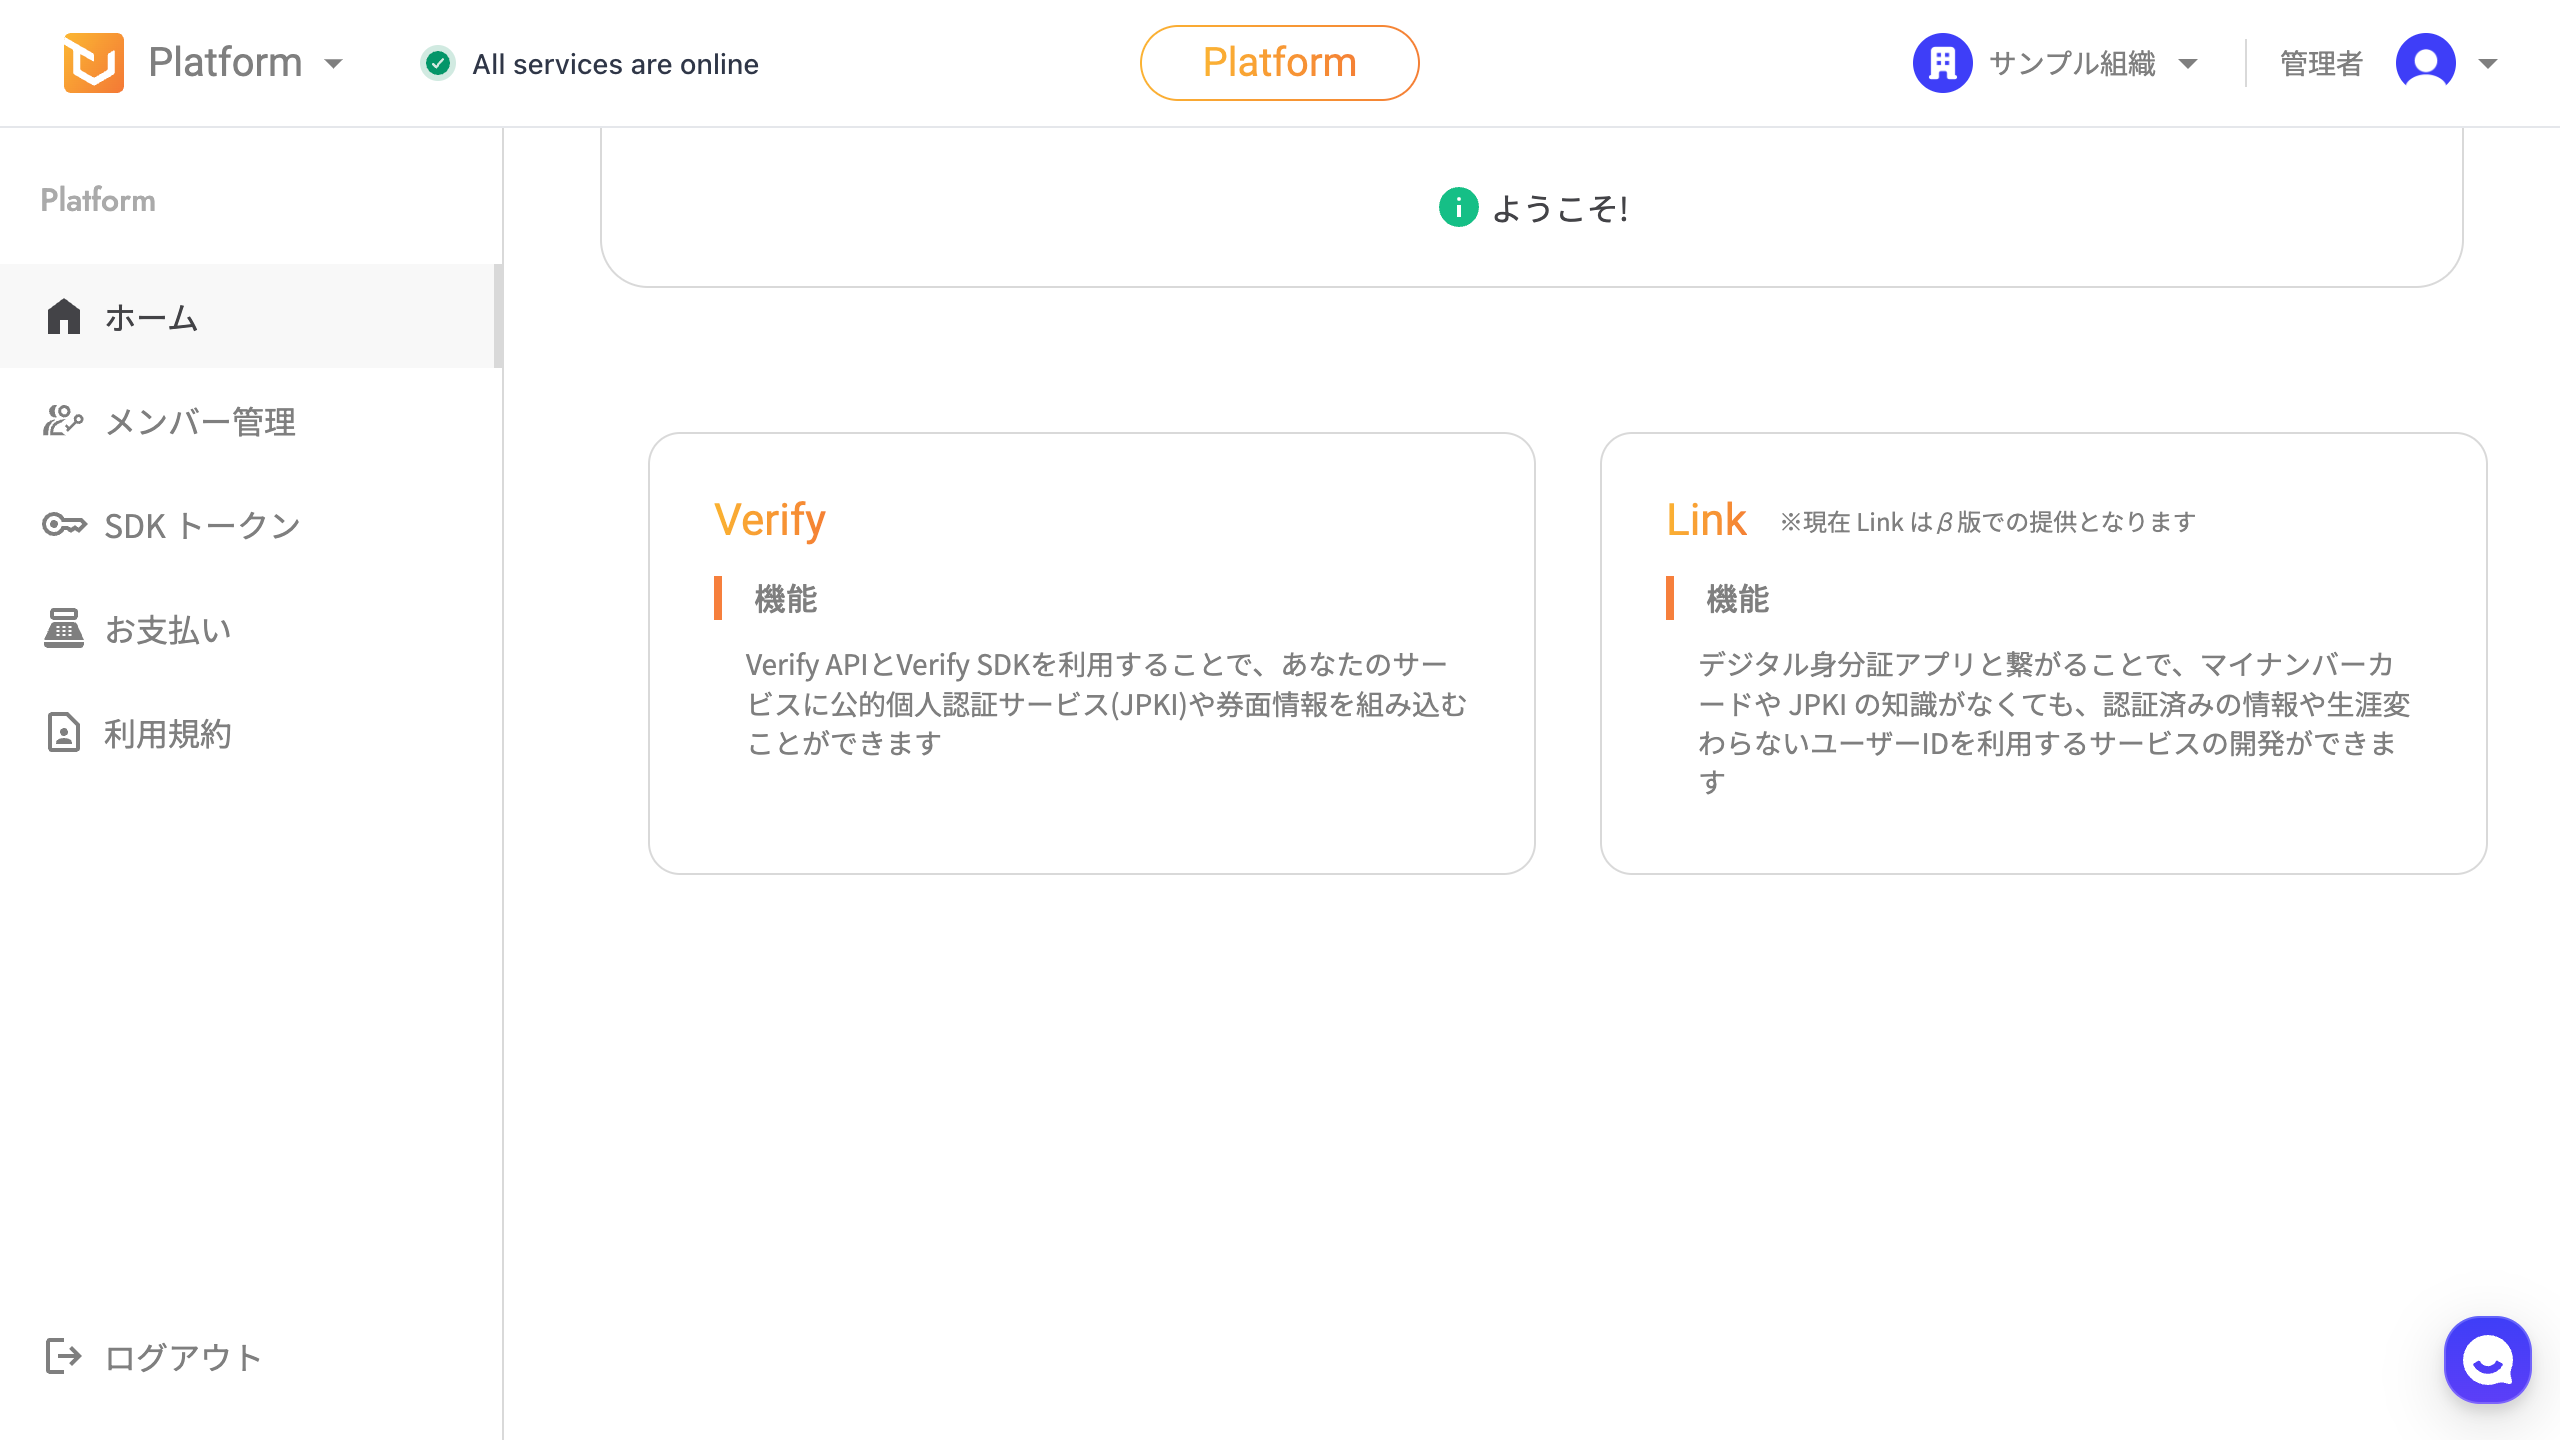Click the home icon in the sidebar
Screen dimensions: 2560x1440
64,317
